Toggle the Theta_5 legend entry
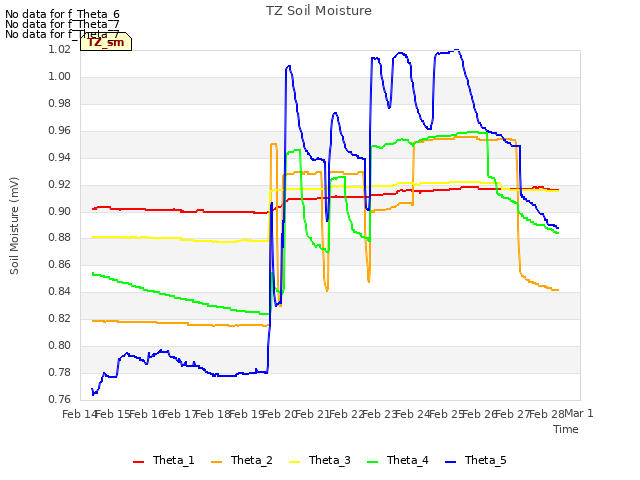The image size is (640, 480). (x=476, y=460)
